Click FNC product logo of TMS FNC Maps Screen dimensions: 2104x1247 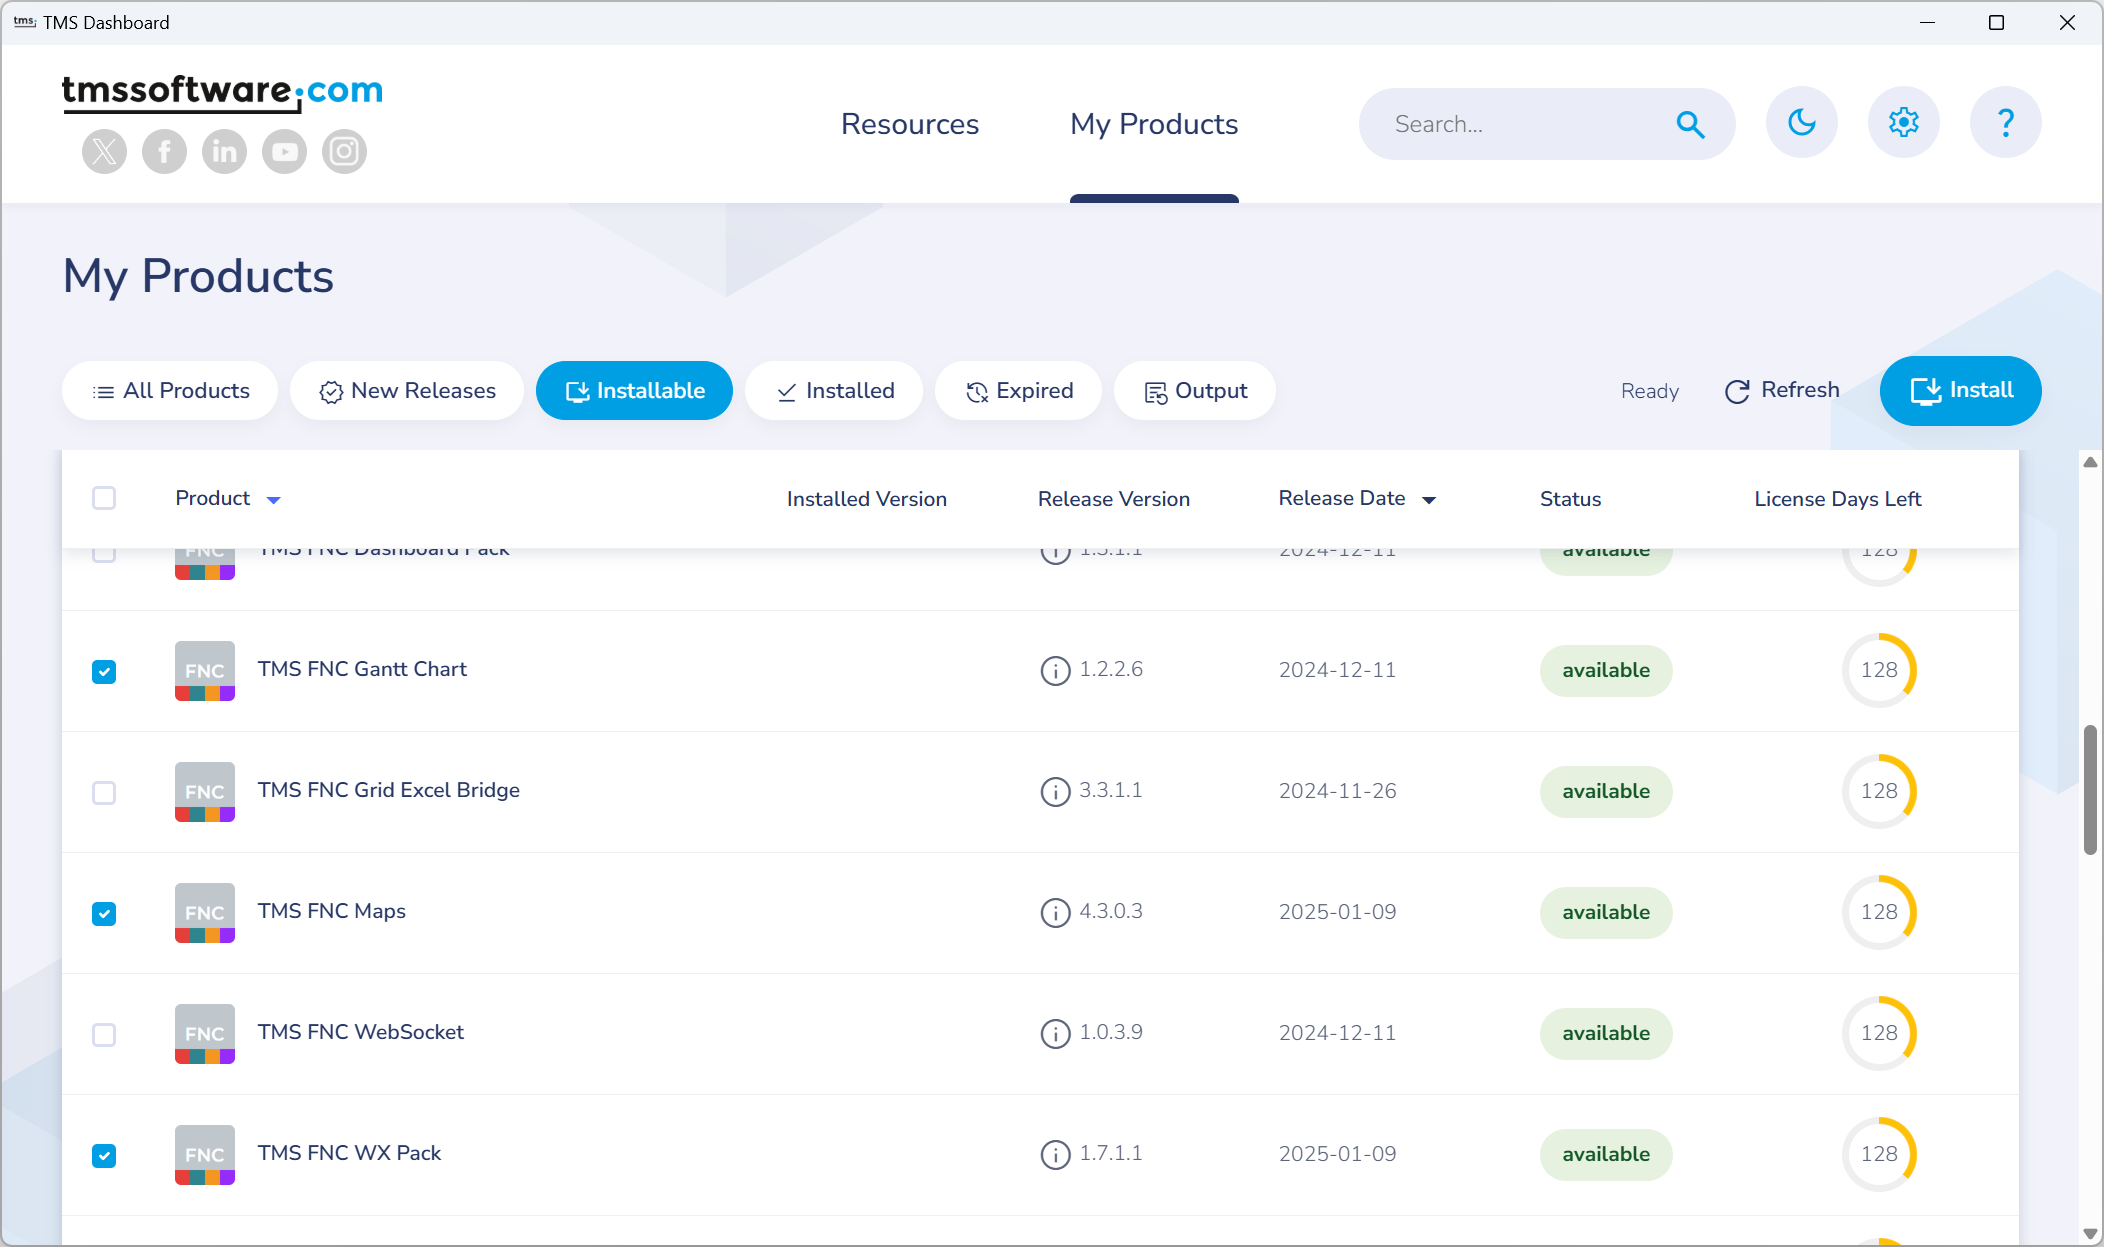[205, 913]
